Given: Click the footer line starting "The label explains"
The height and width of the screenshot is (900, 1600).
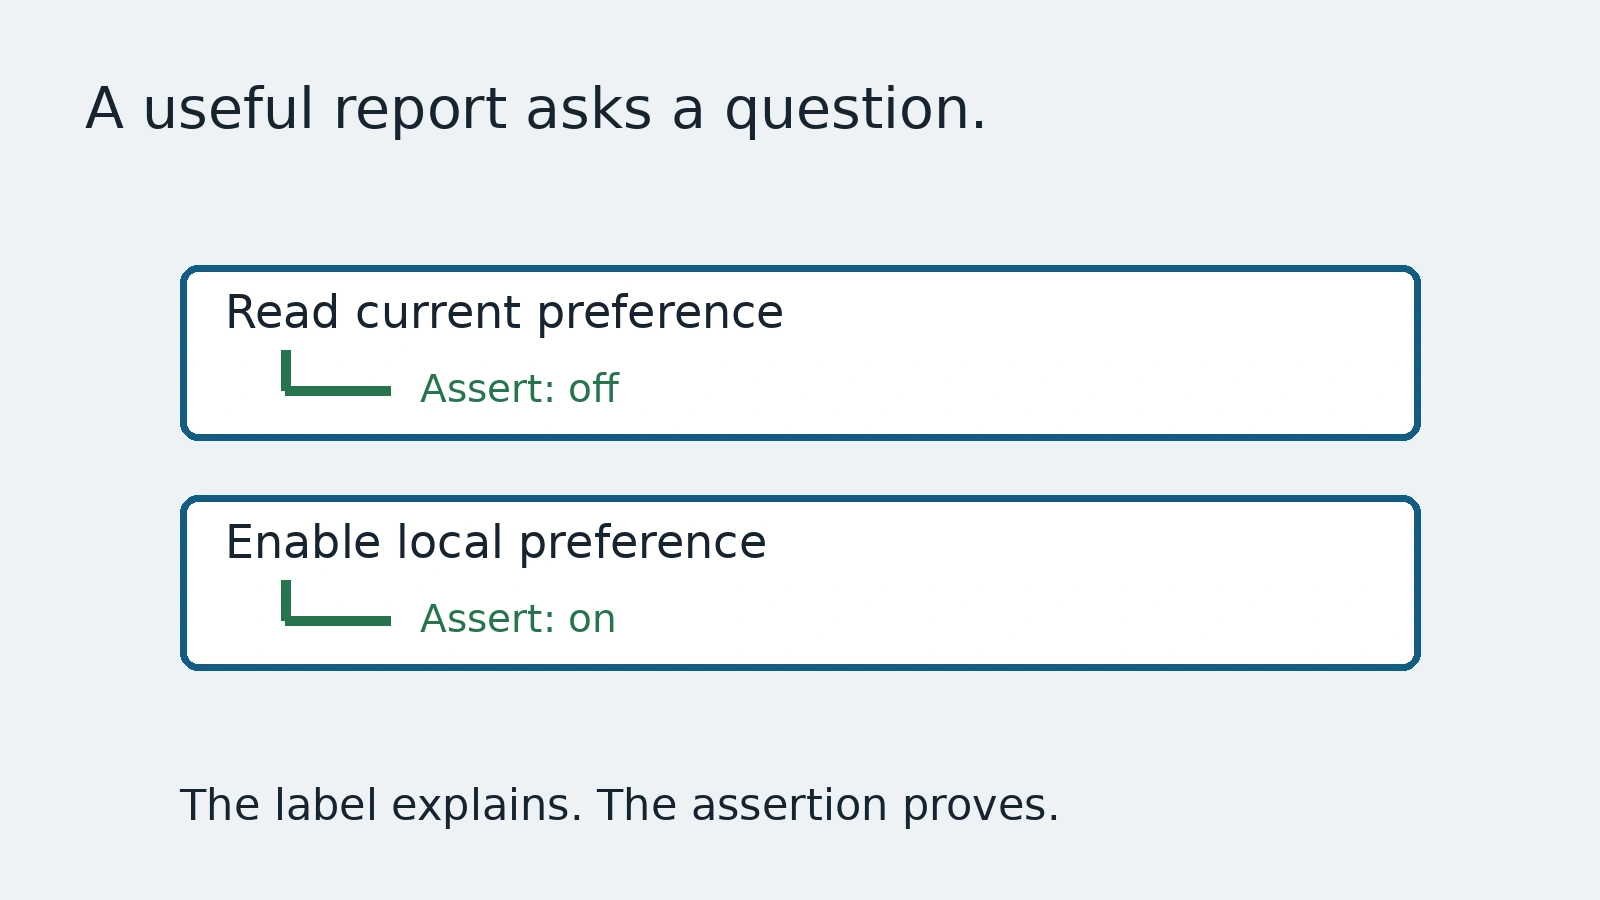Looking at the screenshot, I should coord(619,806).
